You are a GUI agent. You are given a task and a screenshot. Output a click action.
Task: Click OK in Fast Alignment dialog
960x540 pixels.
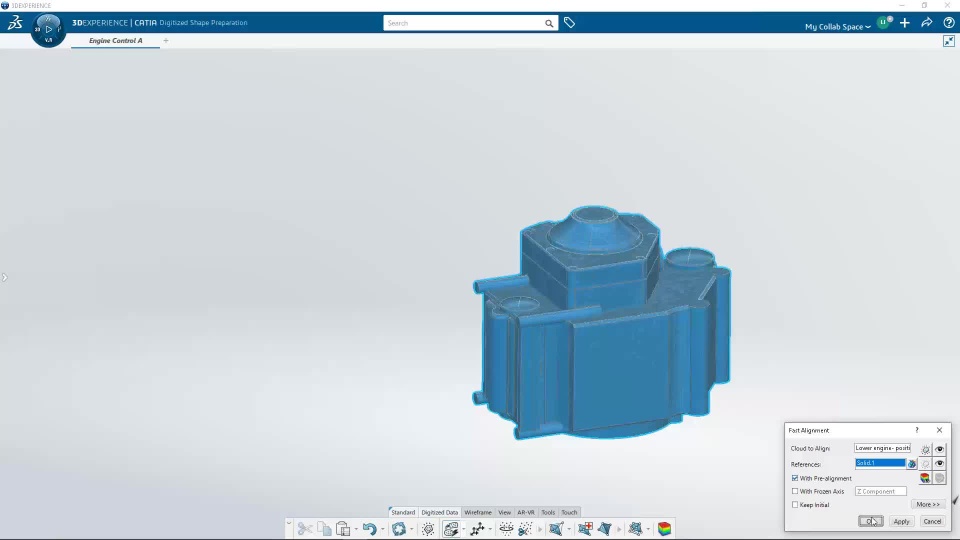(x=871, y=521)
